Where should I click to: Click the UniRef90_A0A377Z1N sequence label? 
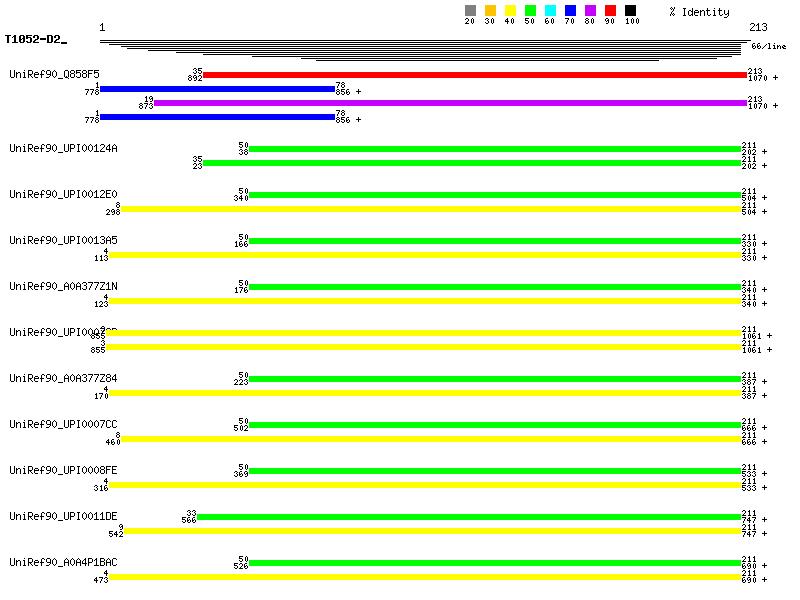click(63, 287)
